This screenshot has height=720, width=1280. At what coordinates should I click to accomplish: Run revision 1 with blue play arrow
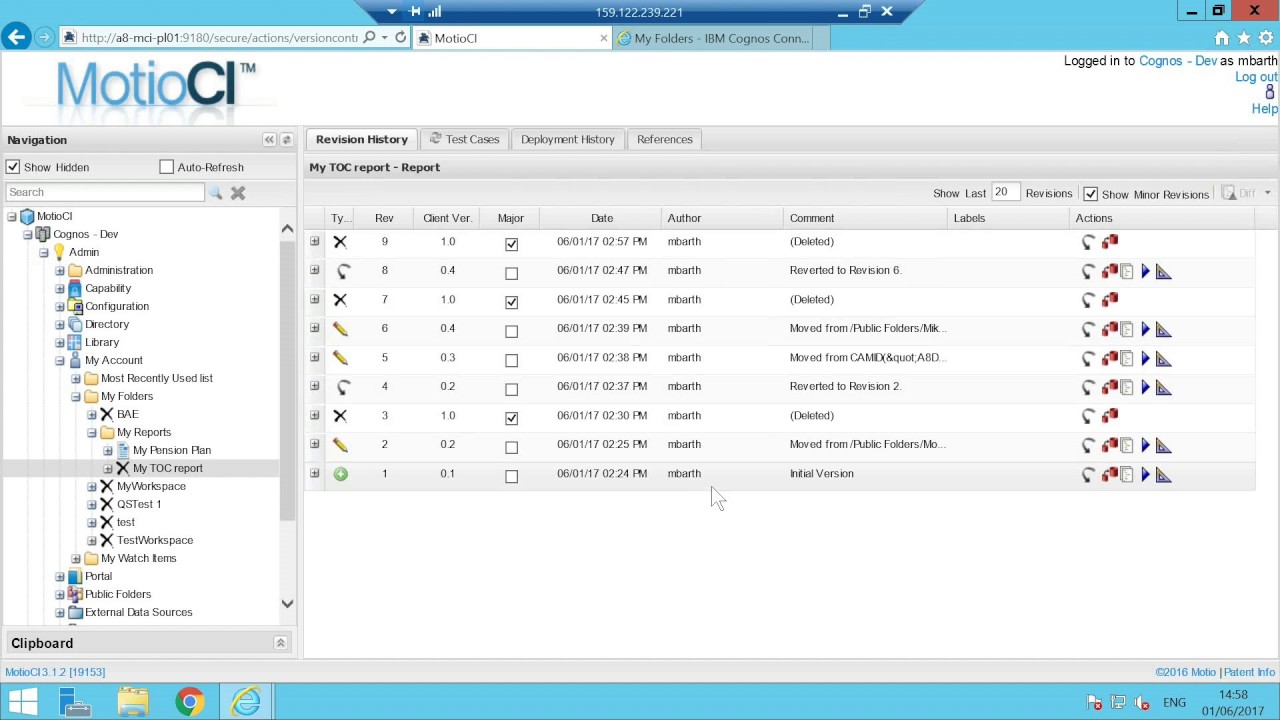coord(1146,475)
